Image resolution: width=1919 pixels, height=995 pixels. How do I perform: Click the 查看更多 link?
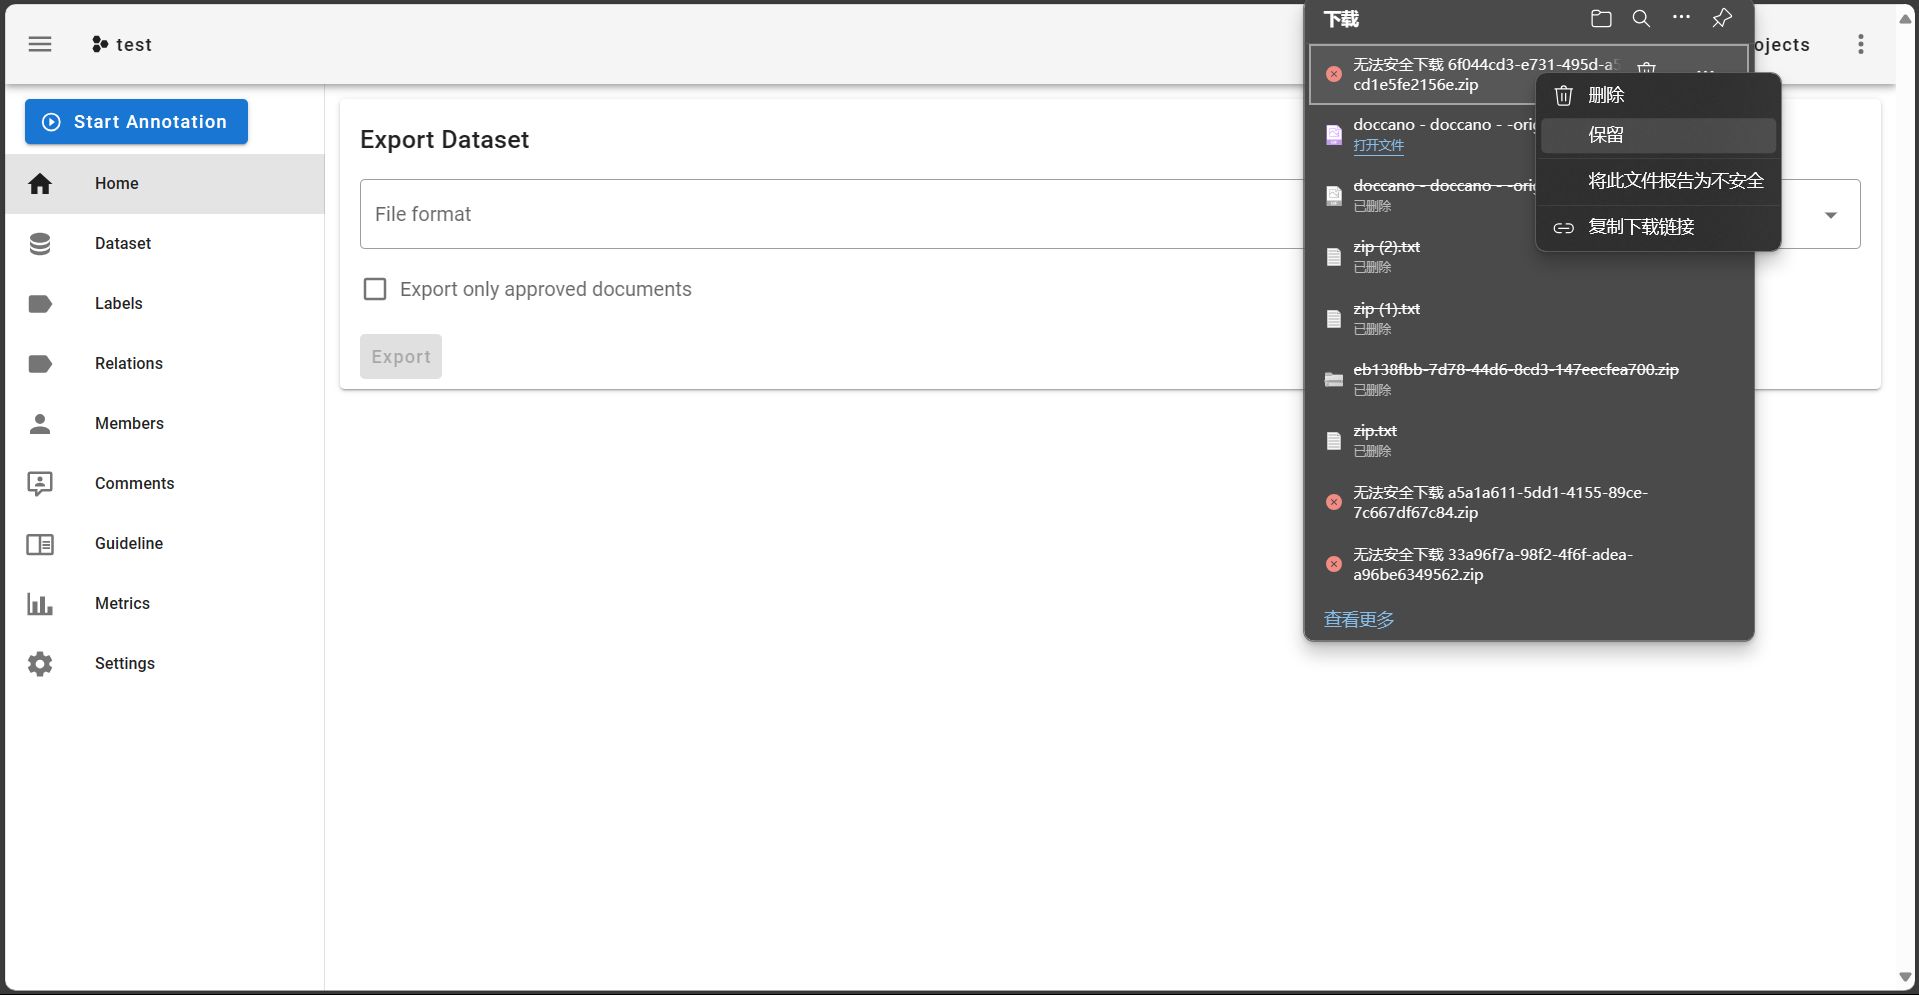click(x=1359, y=620)
